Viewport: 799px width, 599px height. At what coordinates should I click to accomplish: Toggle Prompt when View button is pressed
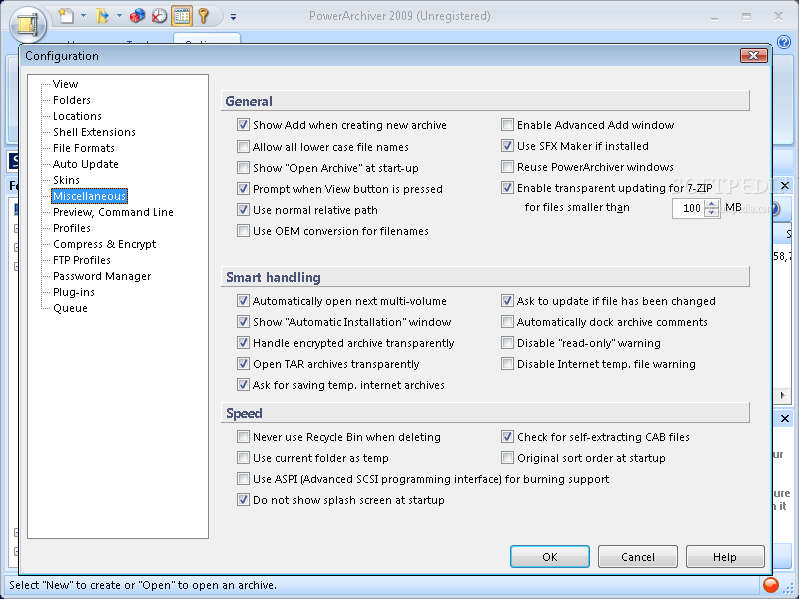243,188
